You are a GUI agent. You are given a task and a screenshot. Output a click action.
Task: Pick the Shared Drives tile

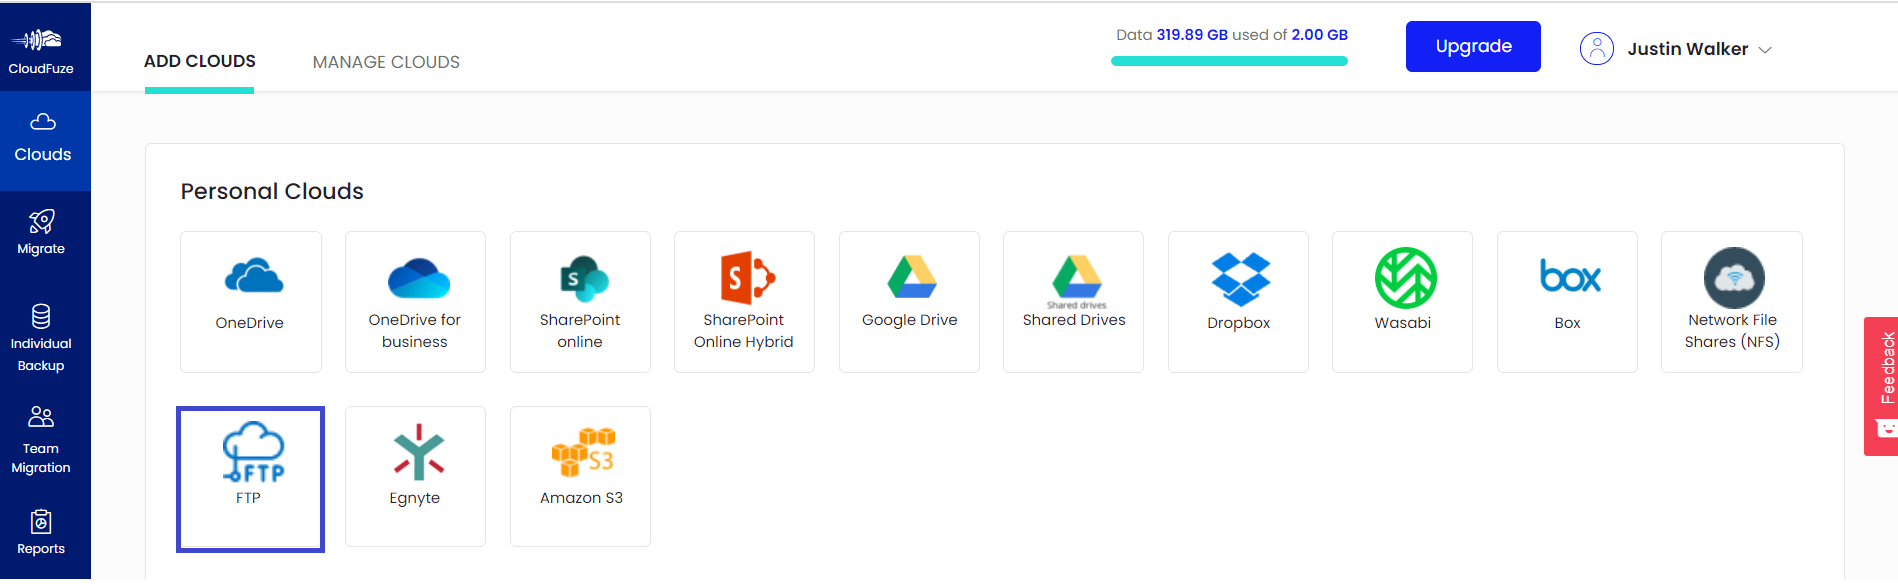(x=1073, y=301)
